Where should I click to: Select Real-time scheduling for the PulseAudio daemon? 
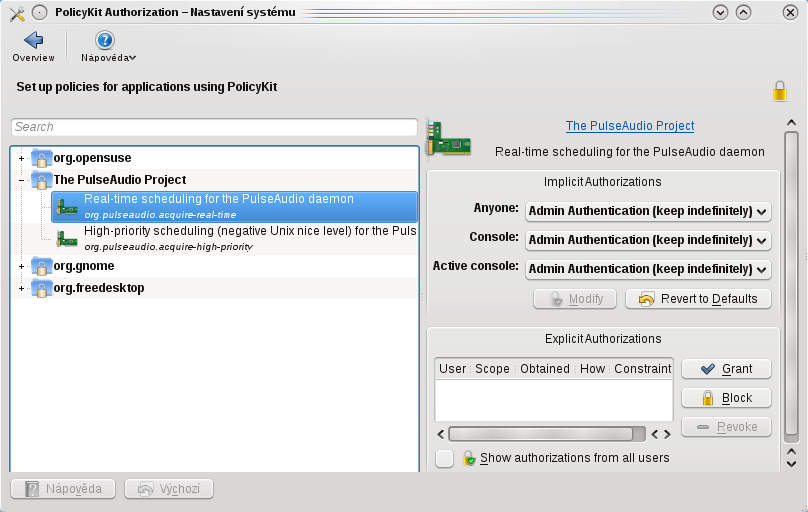(x=234, y=207)
